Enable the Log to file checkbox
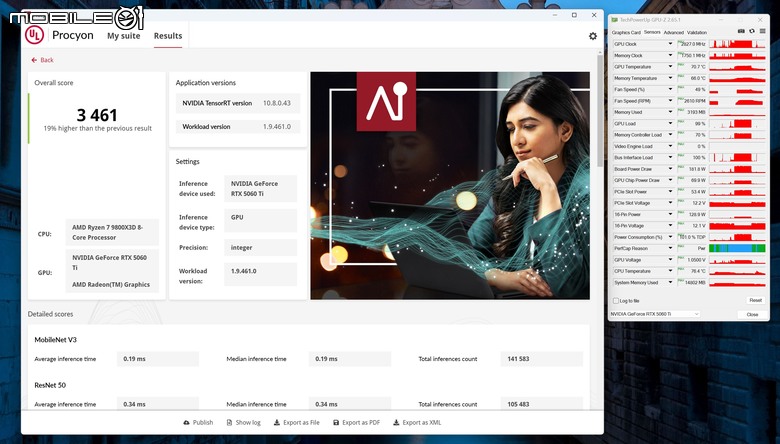This screenshot has height=444, width=780. click(616, 301)
